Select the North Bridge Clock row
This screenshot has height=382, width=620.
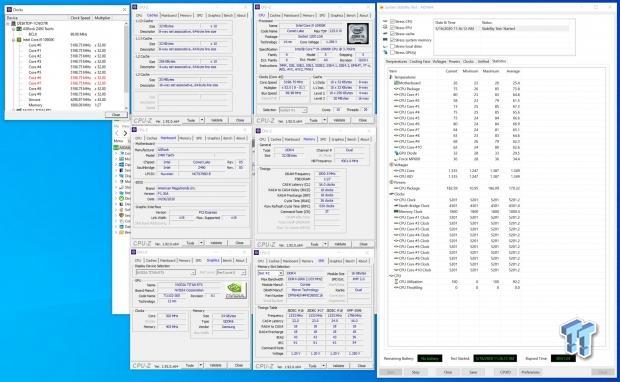[x=457, y=206]
